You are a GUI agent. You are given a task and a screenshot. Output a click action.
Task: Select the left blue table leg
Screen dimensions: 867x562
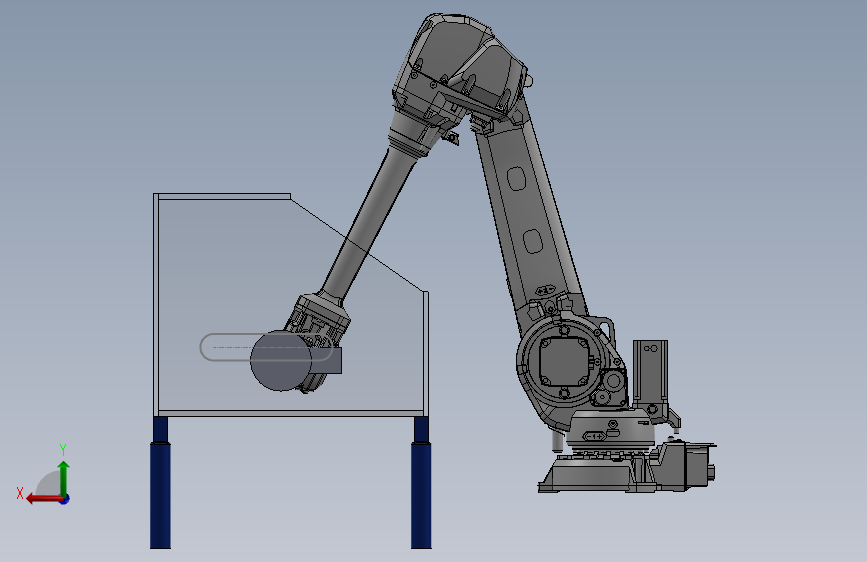pos(160,482)
